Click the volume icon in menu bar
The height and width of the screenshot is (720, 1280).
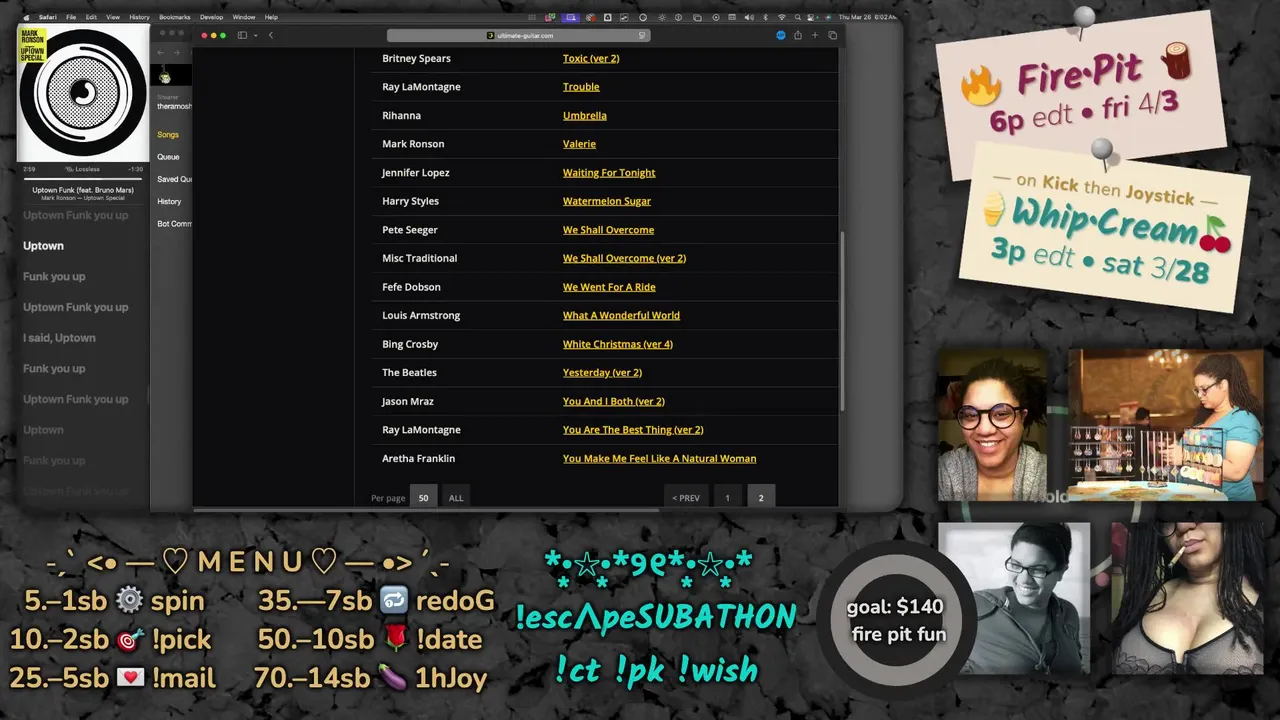751,17
